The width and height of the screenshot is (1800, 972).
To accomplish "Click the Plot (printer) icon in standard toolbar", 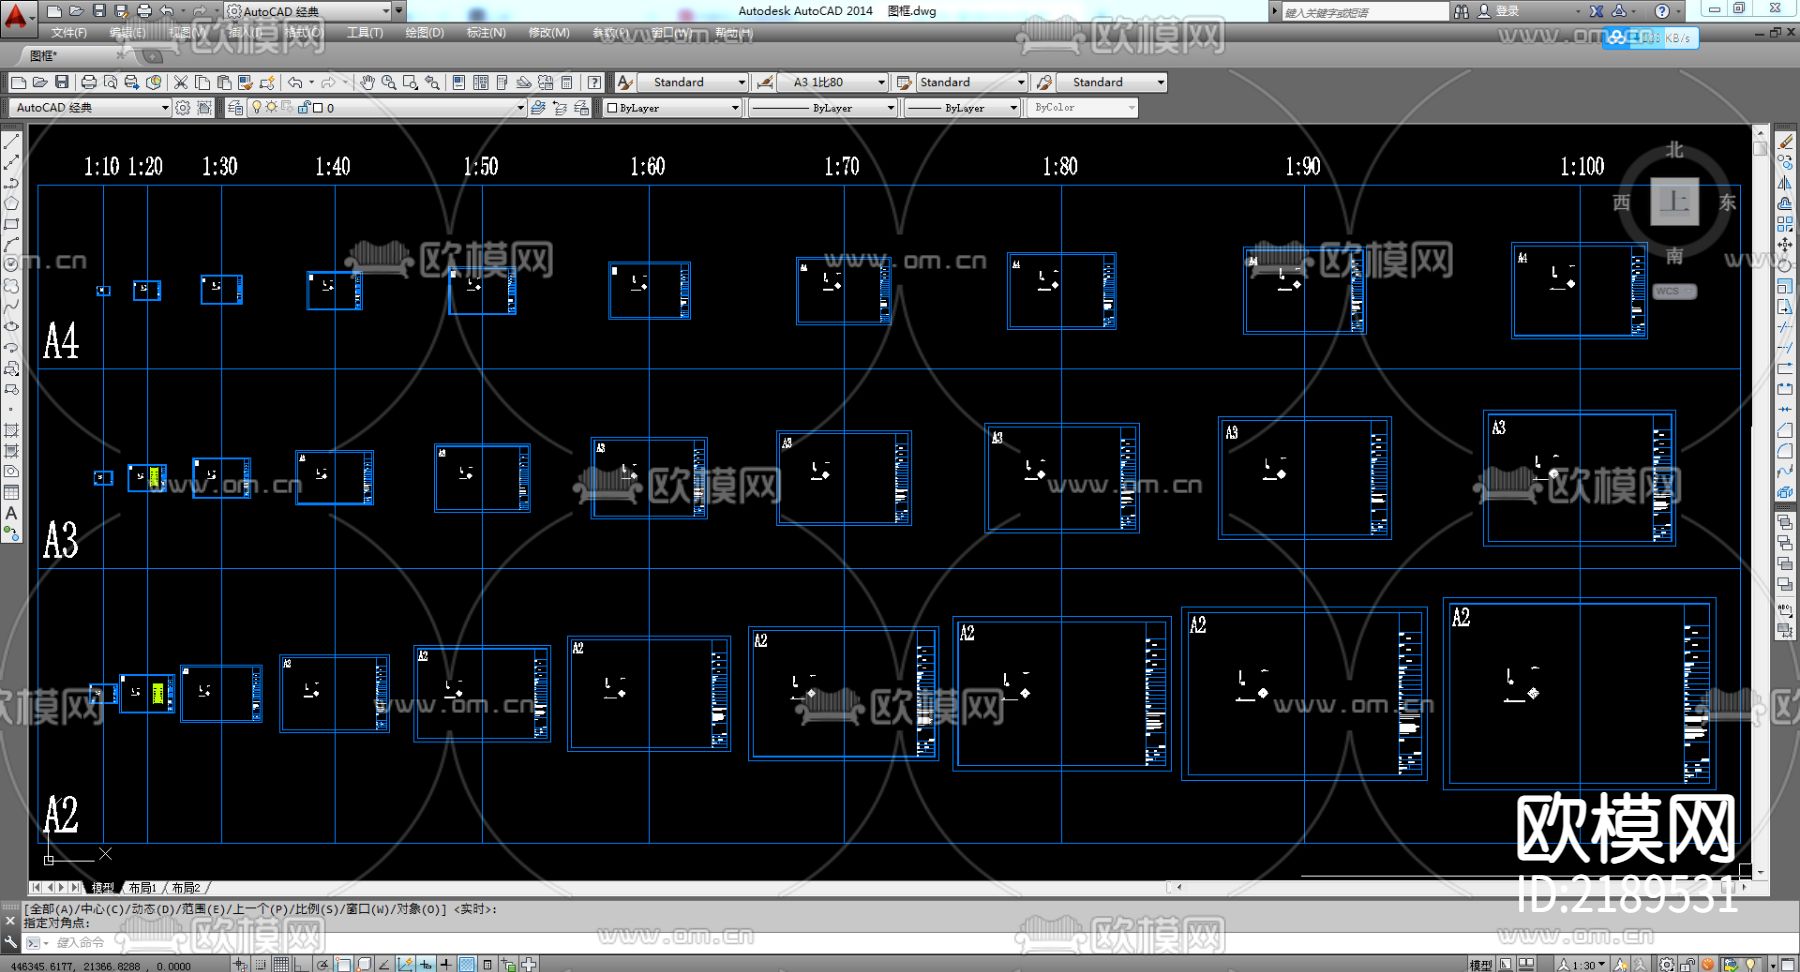I will (89, 82).
